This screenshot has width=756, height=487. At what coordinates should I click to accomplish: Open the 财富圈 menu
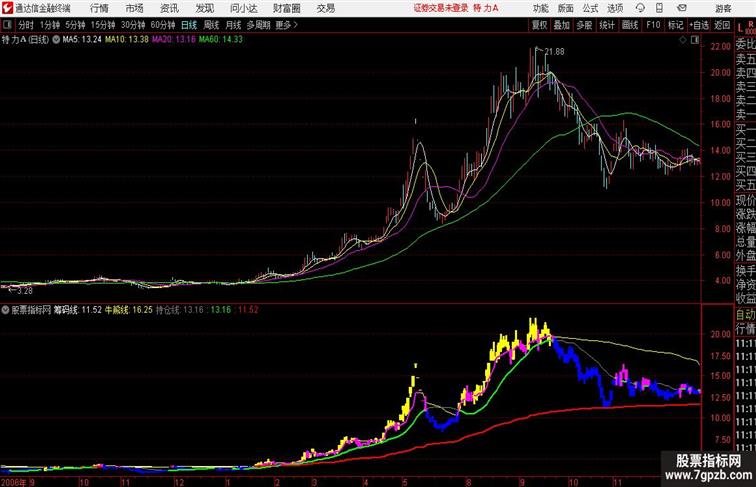pos(286,8)
